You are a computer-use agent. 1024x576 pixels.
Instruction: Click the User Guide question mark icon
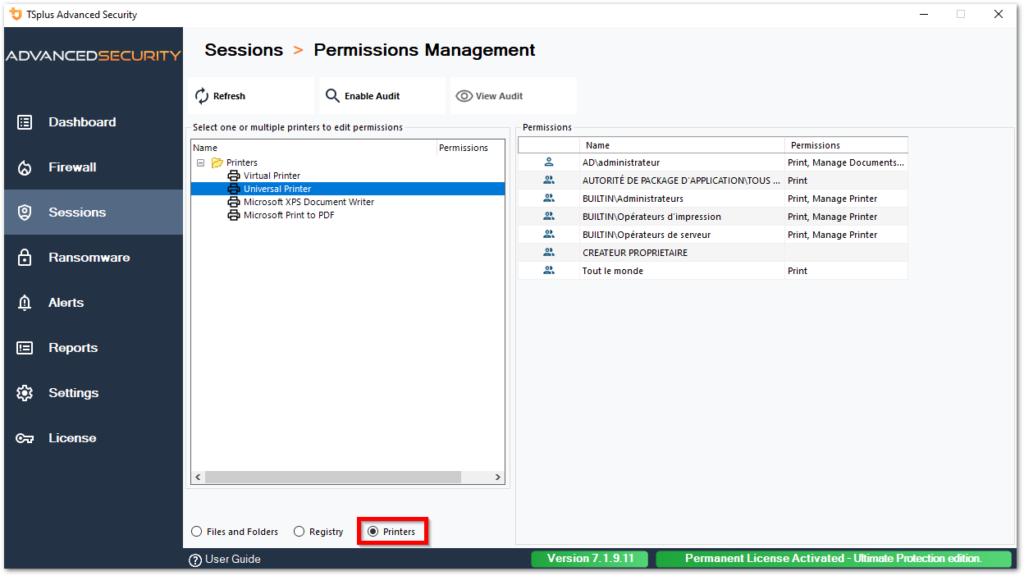coord(194,559)
